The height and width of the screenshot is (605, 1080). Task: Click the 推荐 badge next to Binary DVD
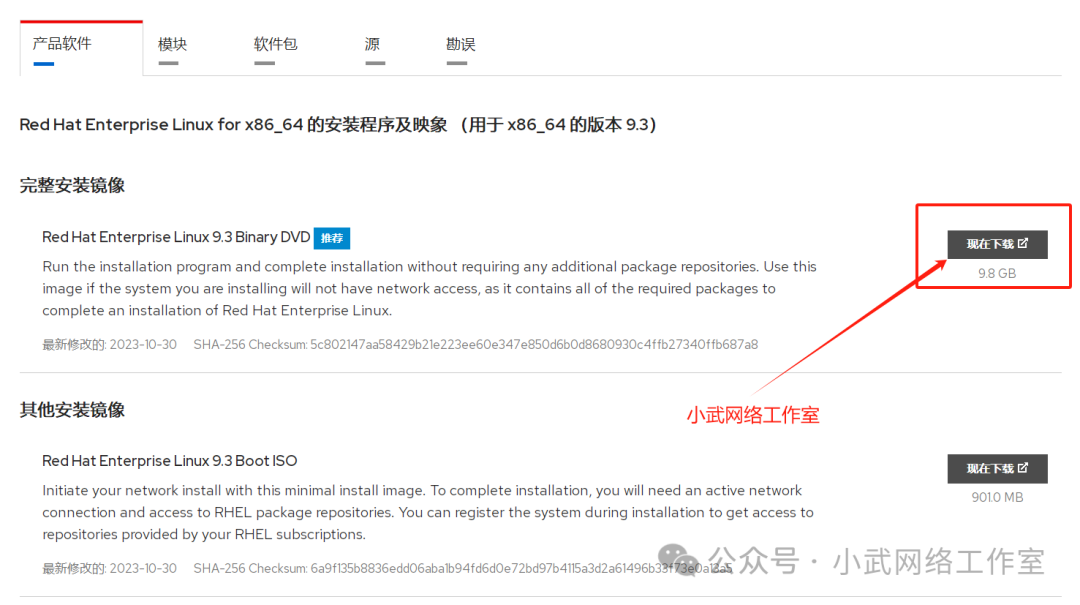pos(332,238)
